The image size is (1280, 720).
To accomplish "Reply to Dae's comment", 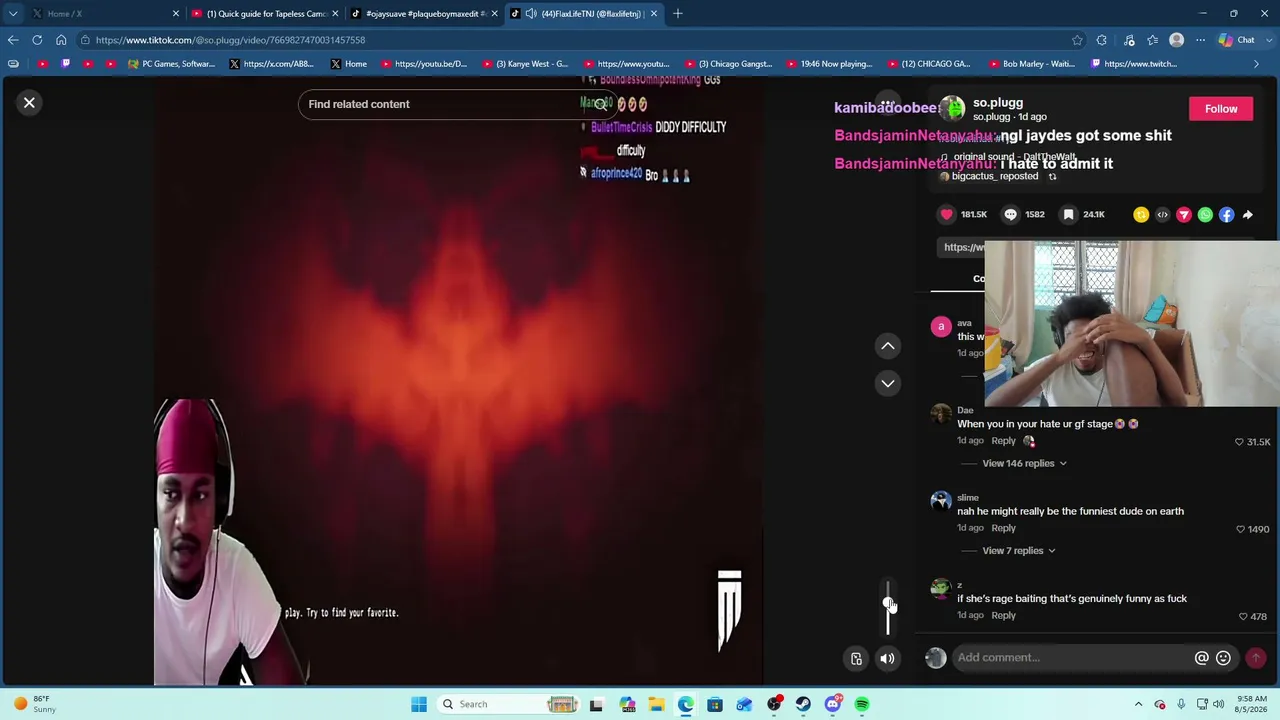I will 1003,441.
